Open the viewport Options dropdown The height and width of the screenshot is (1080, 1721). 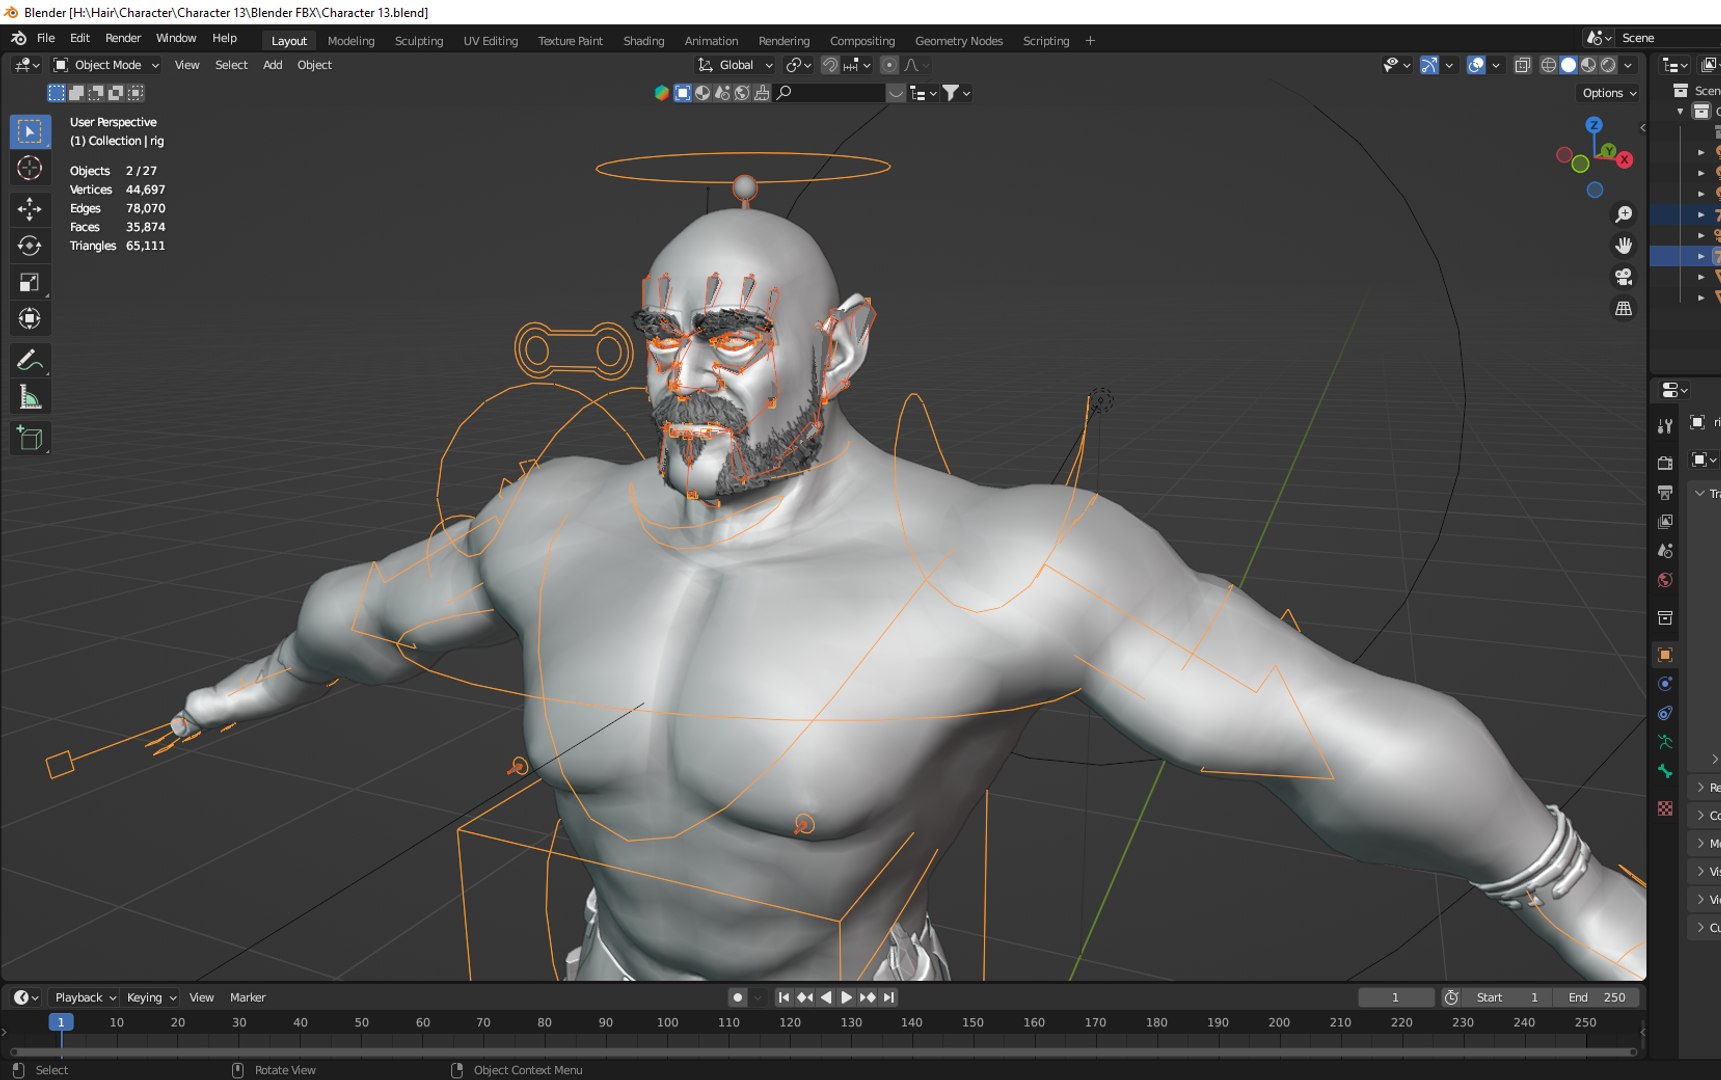click(x=1609, y=93)
